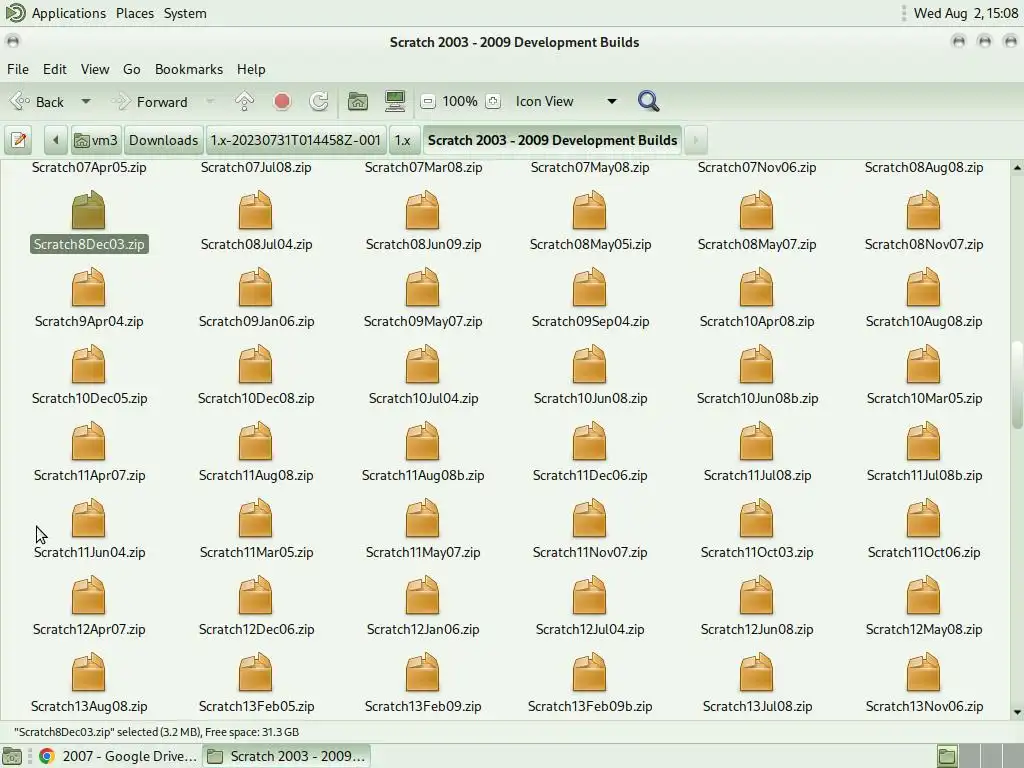The width and height of the screenshot is (1024, 768).
Task: Click the red Stop loading icon
Action: [282, 101]
